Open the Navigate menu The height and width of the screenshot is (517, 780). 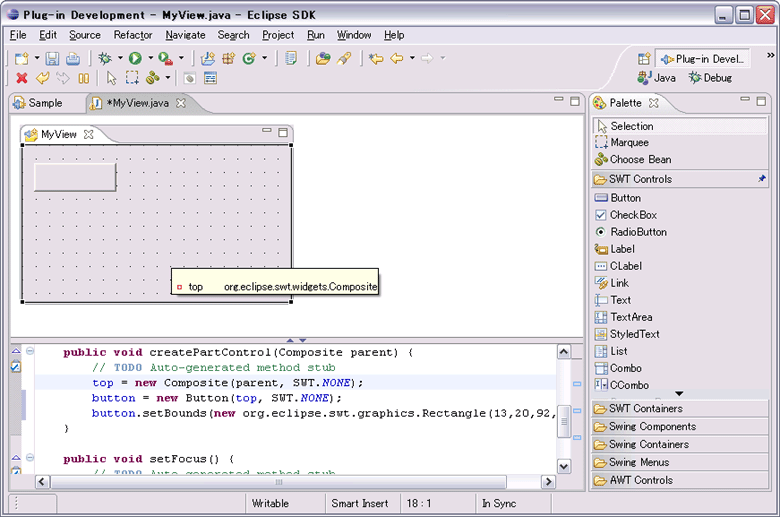186,35
